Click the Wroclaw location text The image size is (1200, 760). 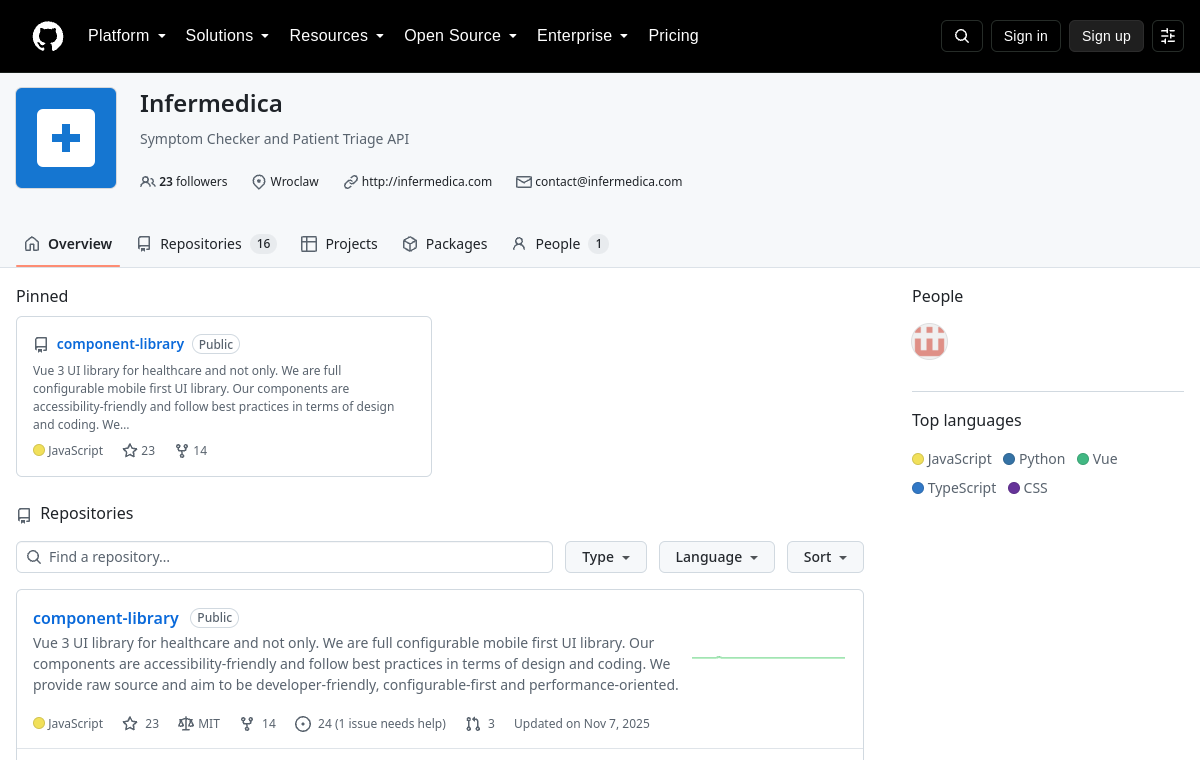click(x=294, y=182)
